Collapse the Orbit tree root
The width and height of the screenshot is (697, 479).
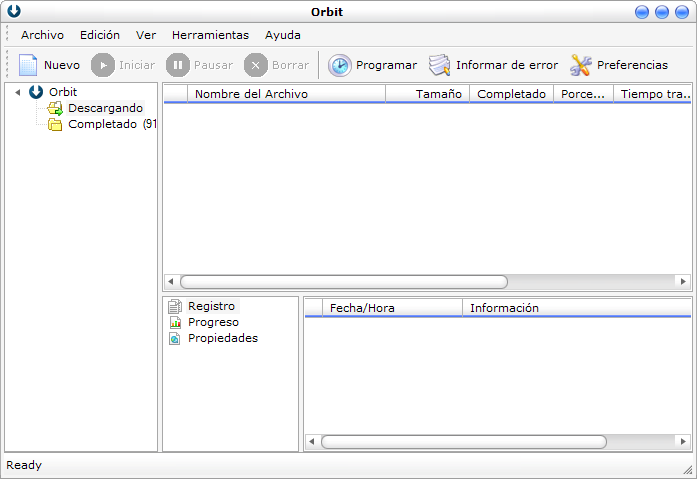[x=18, y=93]
